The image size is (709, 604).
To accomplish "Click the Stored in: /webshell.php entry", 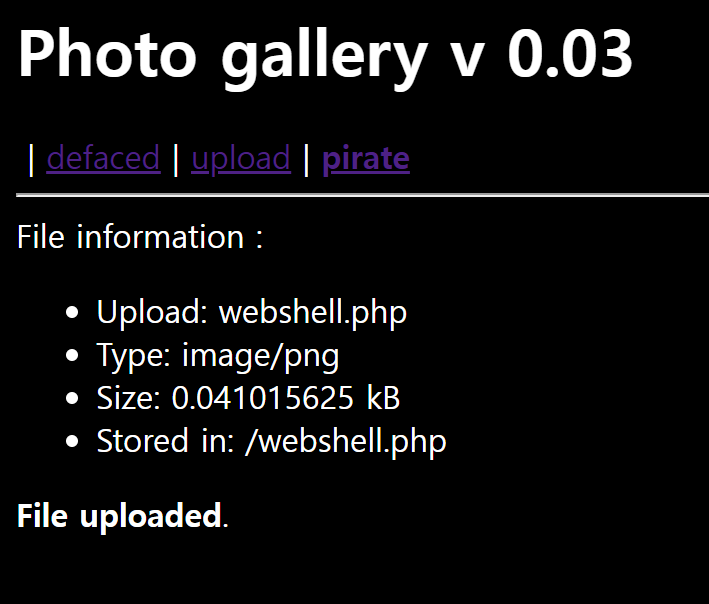I will (271, 441).
